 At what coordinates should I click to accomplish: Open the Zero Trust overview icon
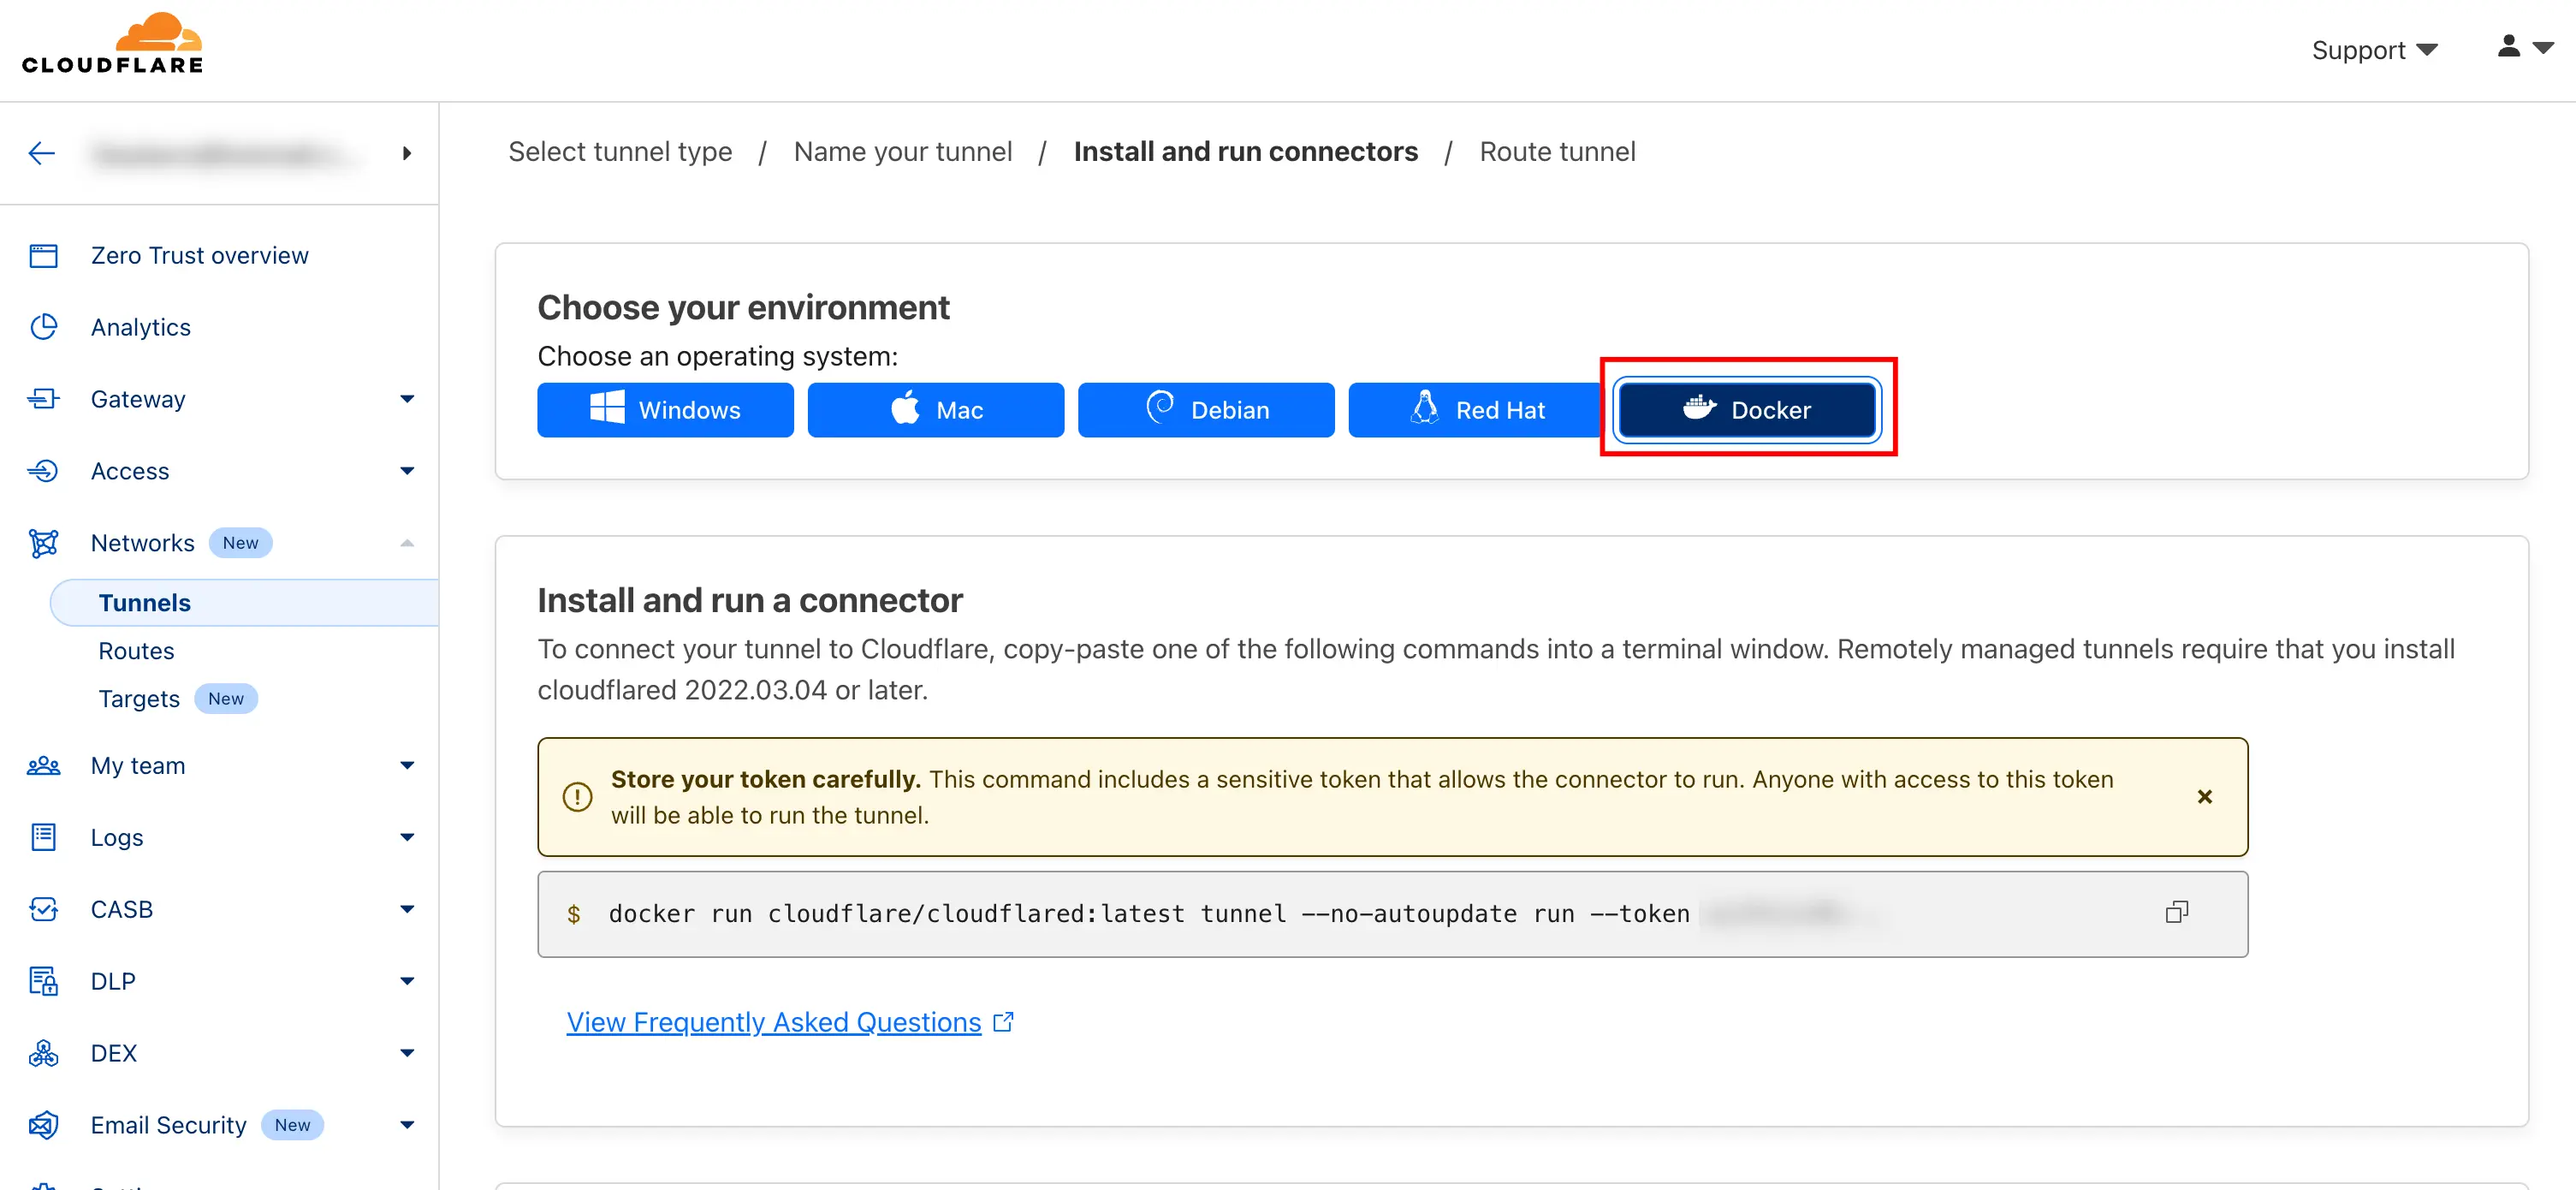click(x=43, y=256)
